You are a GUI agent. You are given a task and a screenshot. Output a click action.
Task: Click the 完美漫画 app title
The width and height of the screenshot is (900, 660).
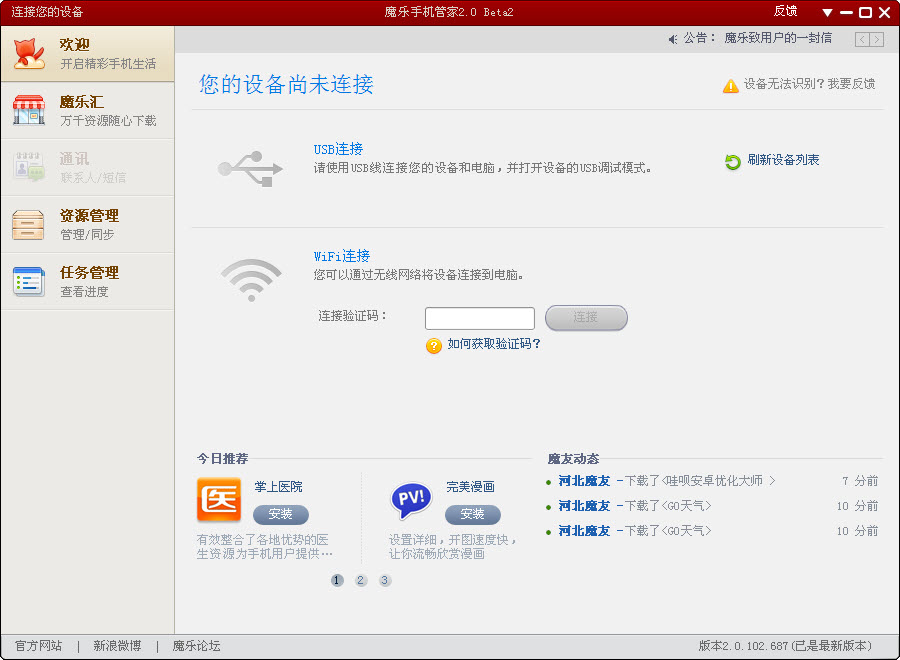pyautogui.click(x=471, y=487)
